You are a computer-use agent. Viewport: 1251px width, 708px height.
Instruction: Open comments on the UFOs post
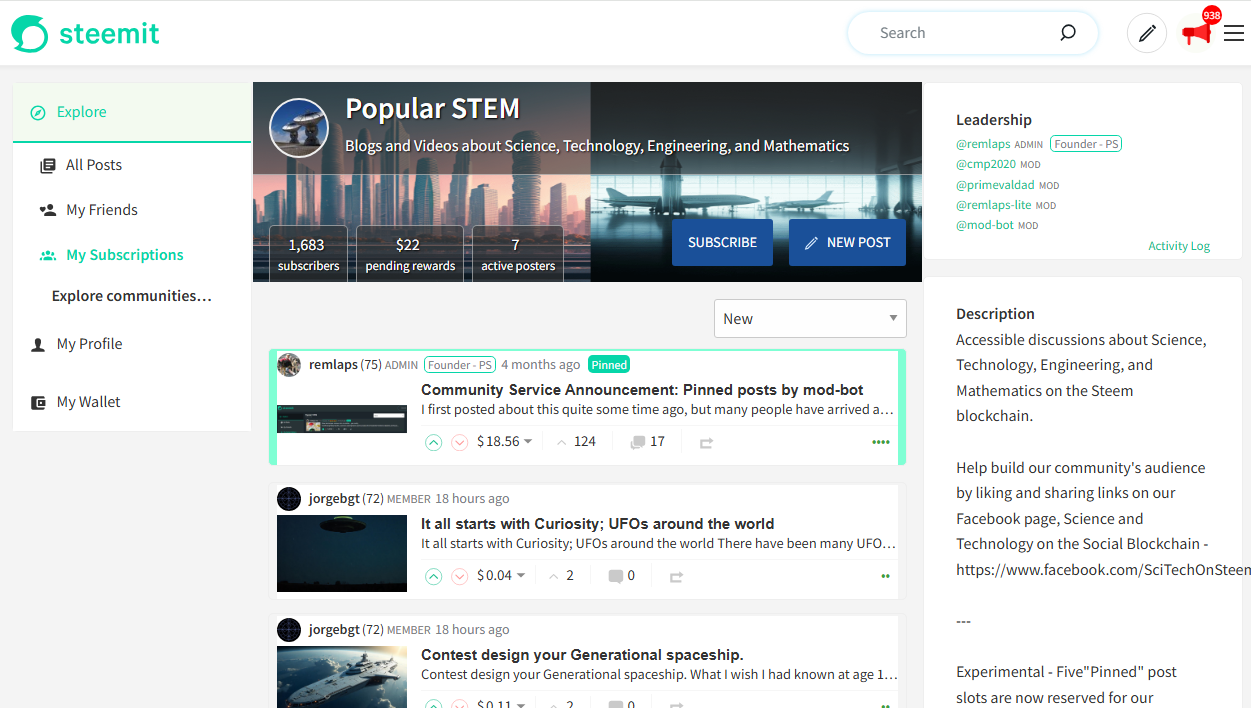[x=621, y=576]
